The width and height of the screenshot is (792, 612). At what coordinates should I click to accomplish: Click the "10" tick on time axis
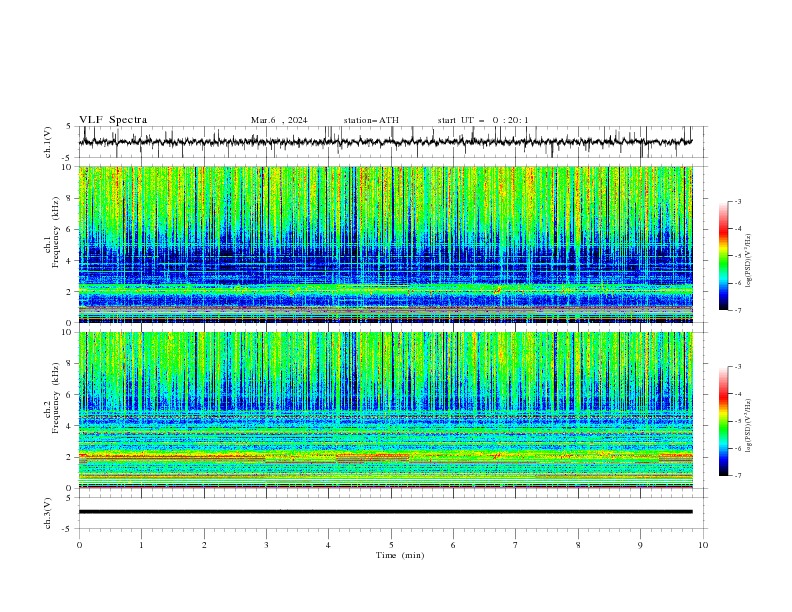click(x=703, y=545)
